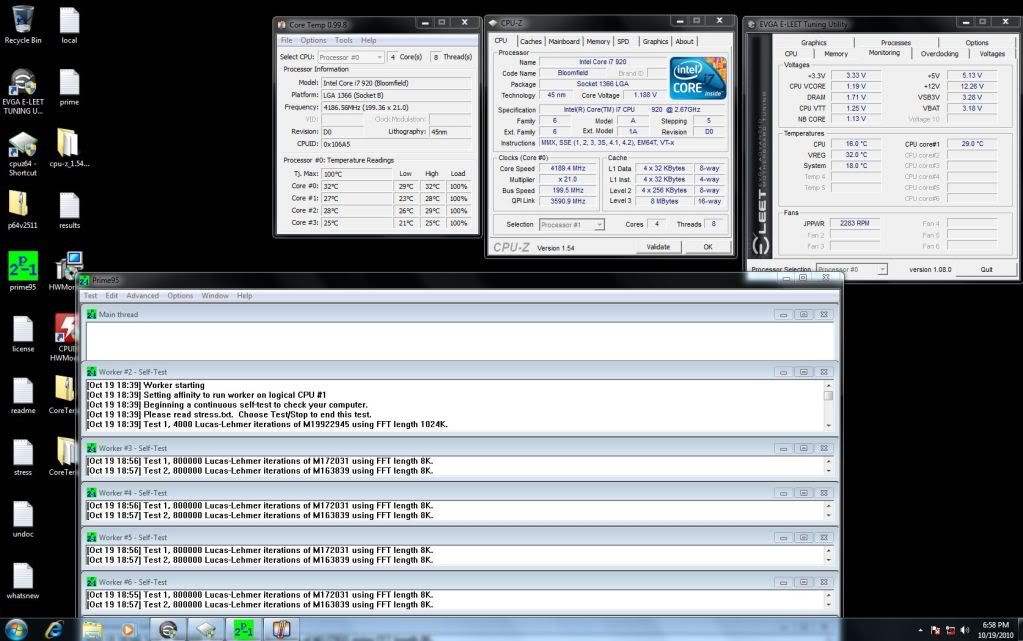Open the Test menu in Prime95
This screenshot has width=1023, height=641.
[91, 296]
